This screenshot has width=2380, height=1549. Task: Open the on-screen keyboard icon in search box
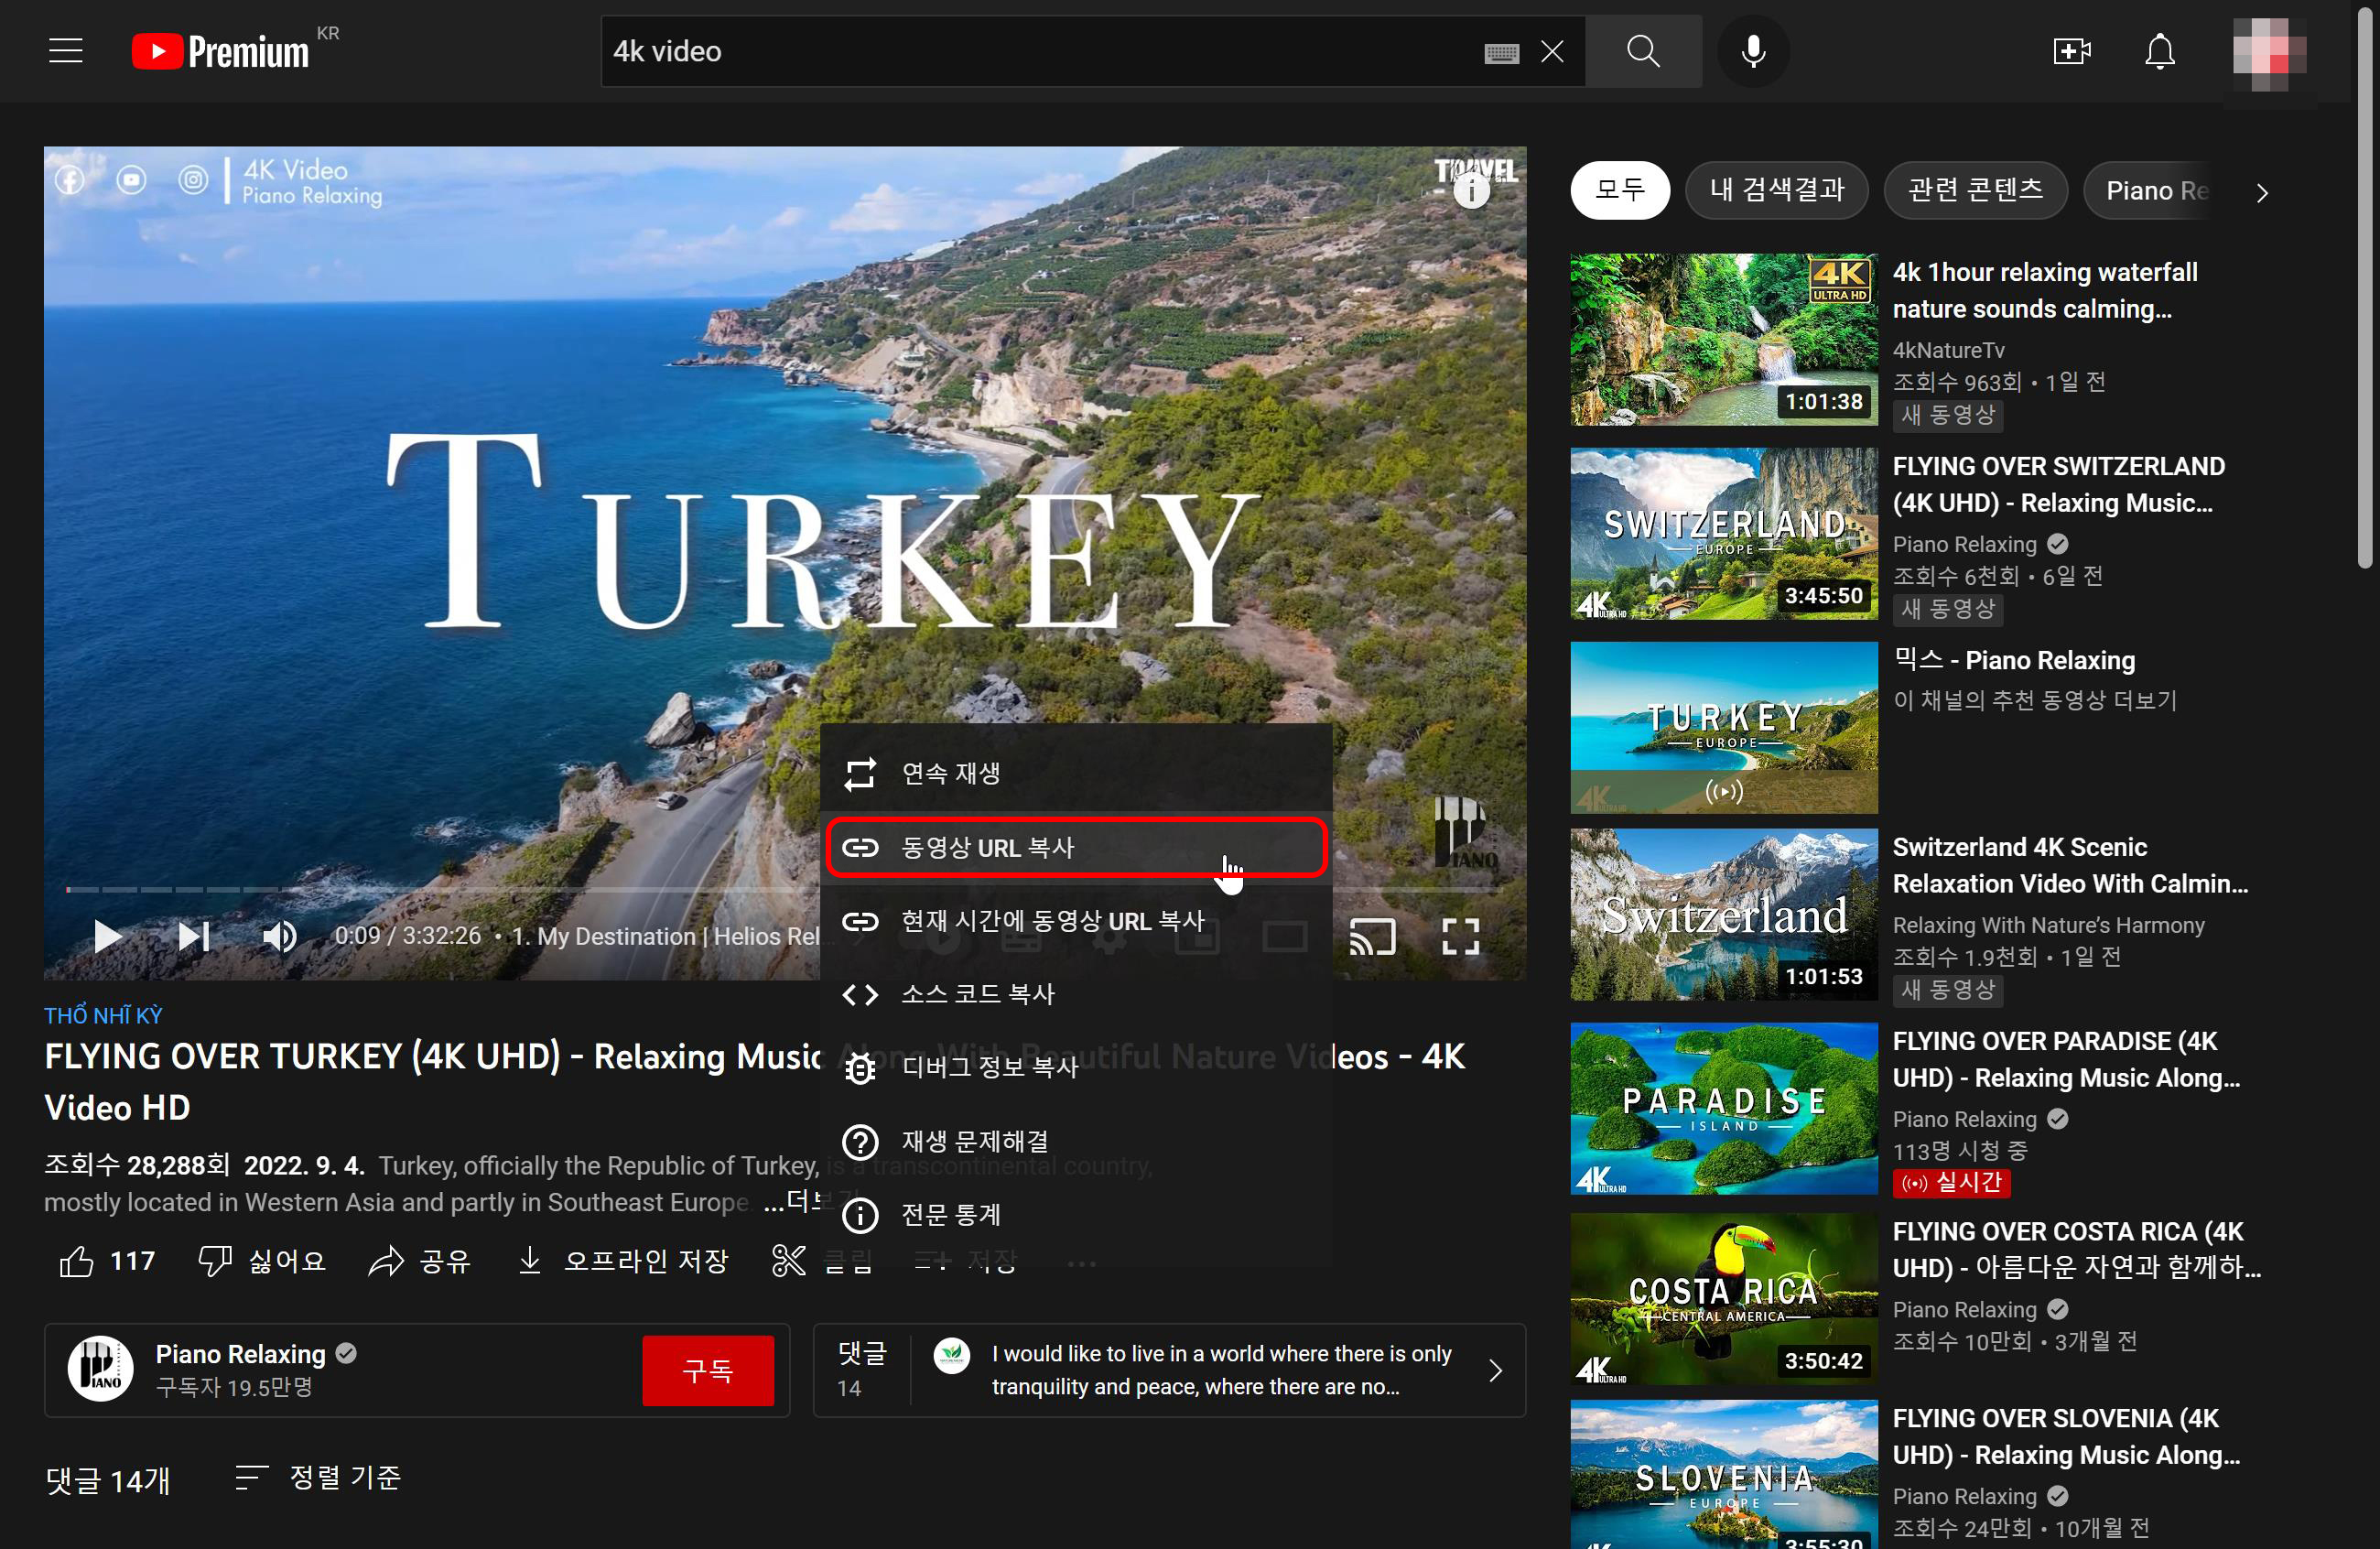pos(1501,52)
